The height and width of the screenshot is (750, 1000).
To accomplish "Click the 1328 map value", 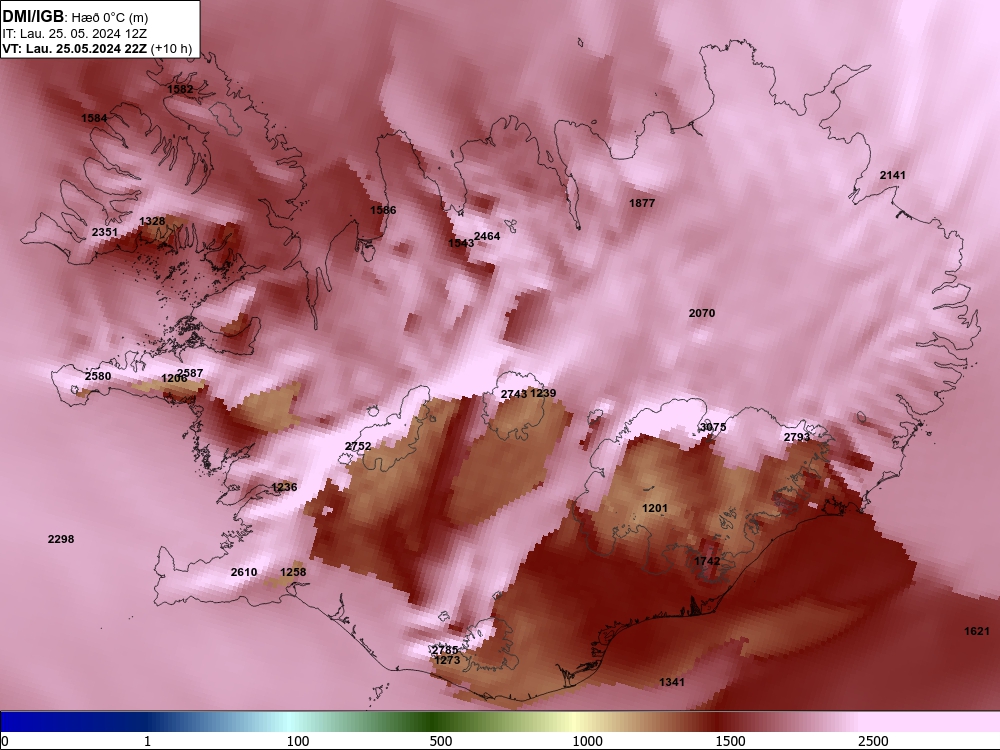I will [x=152, y=221].
